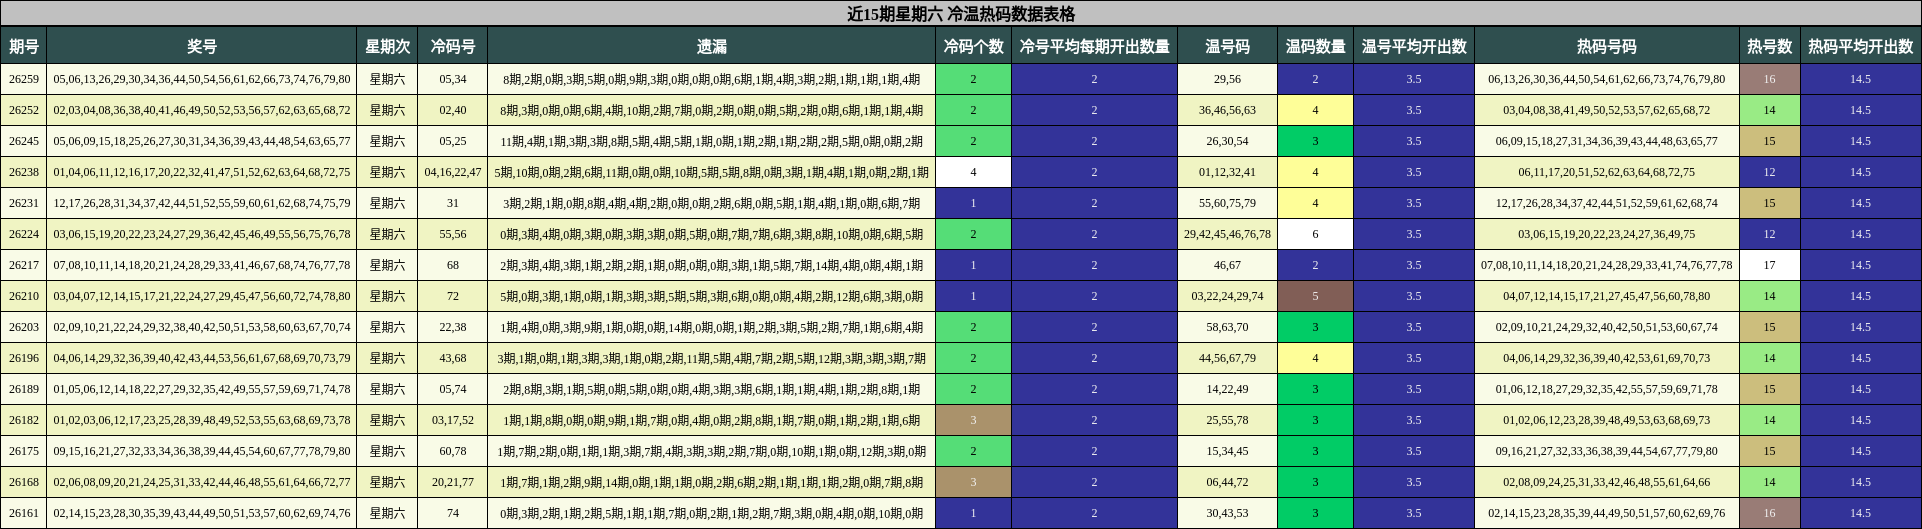Select period number 26210
Viewport: 1922px width, 529px height.
pos(24,296)
